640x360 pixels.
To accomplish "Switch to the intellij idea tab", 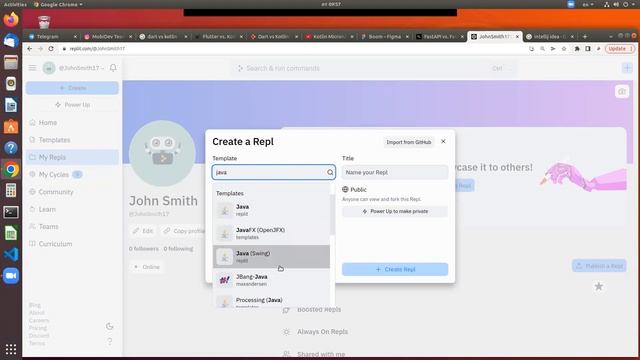I will click(x=550, y=36).
